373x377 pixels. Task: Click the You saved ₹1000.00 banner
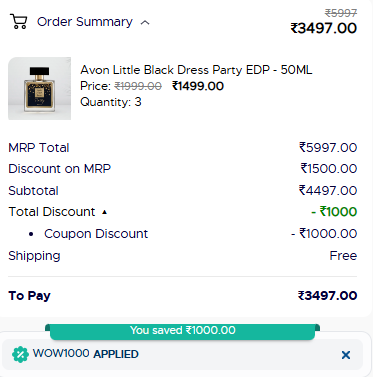pos(183,331)
